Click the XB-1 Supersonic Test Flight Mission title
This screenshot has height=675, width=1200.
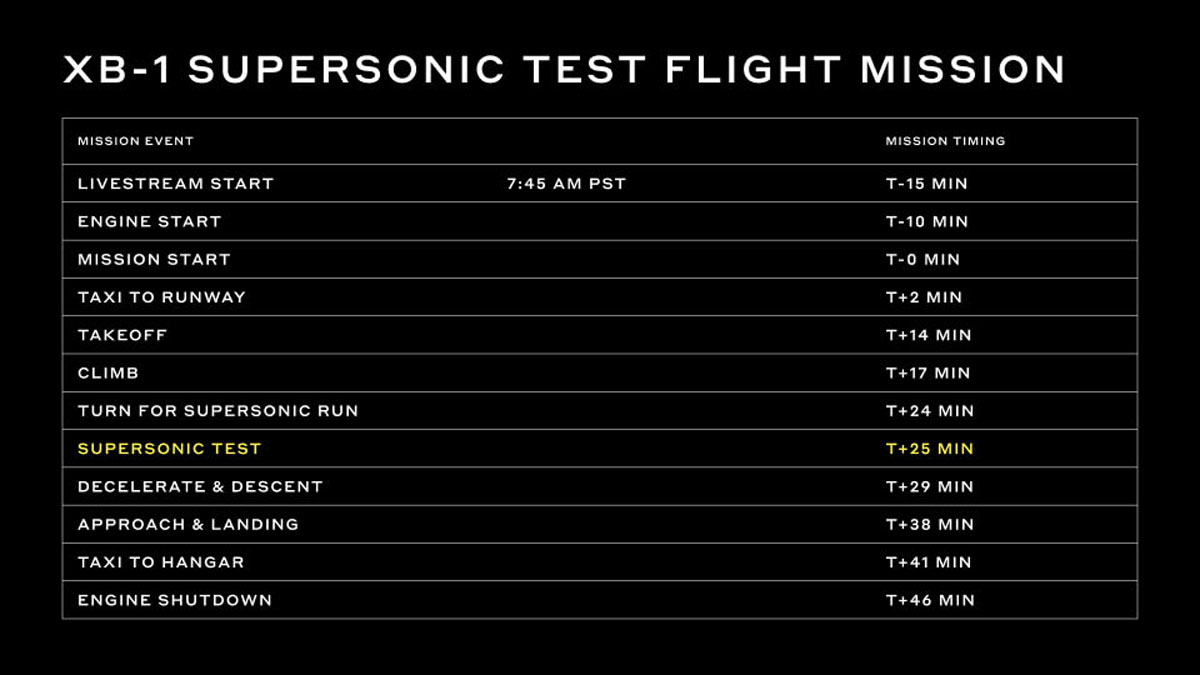tap(564, 70)
